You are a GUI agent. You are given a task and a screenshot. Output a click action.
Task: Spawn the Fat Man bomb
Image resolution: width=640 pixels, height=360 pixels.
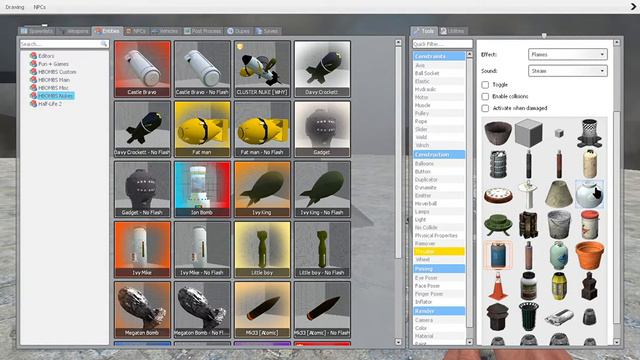[202, 129]
